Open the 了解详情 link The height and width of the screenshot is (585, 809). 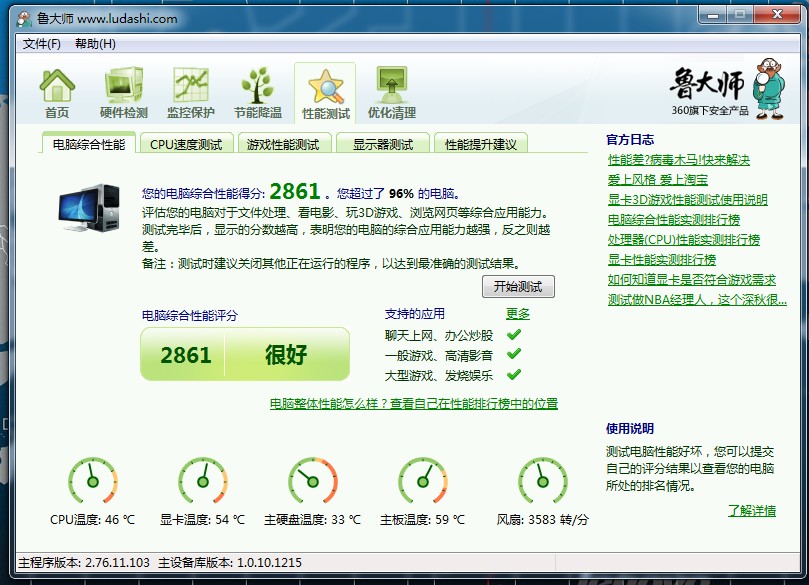coord(752,510)
